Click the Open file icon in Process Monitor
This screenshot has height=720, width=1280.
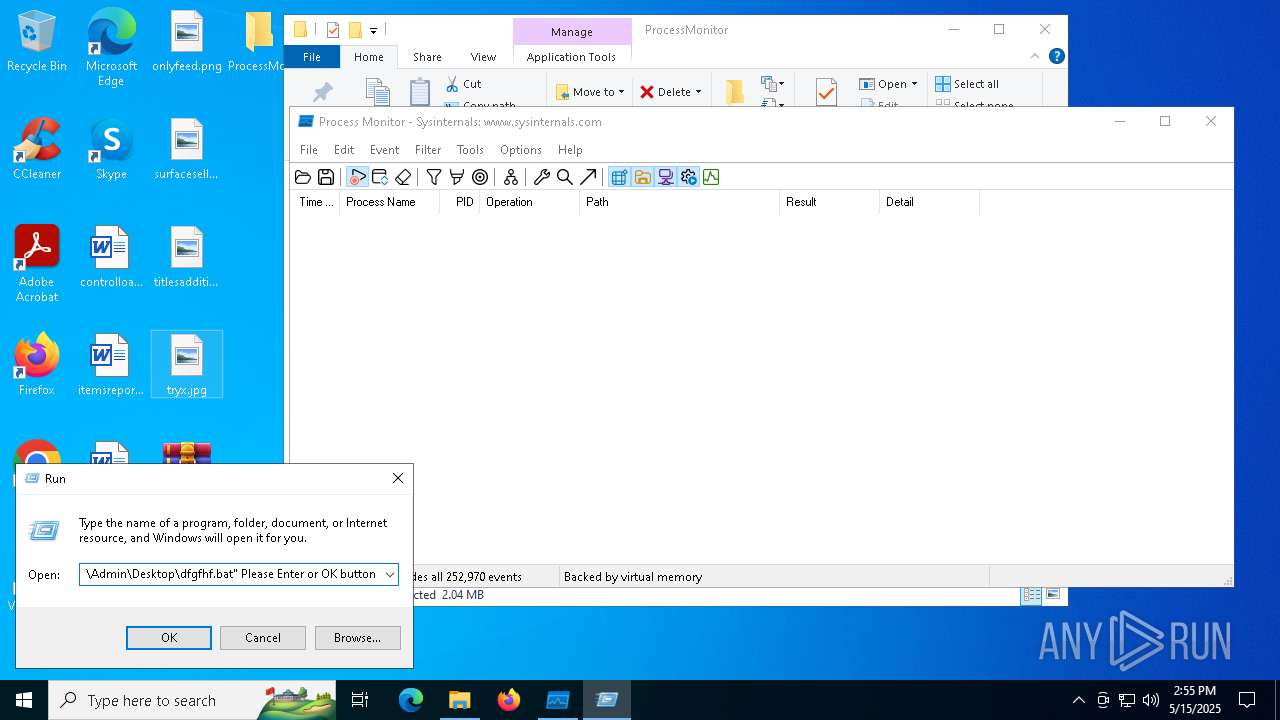(x=303, y=177)
